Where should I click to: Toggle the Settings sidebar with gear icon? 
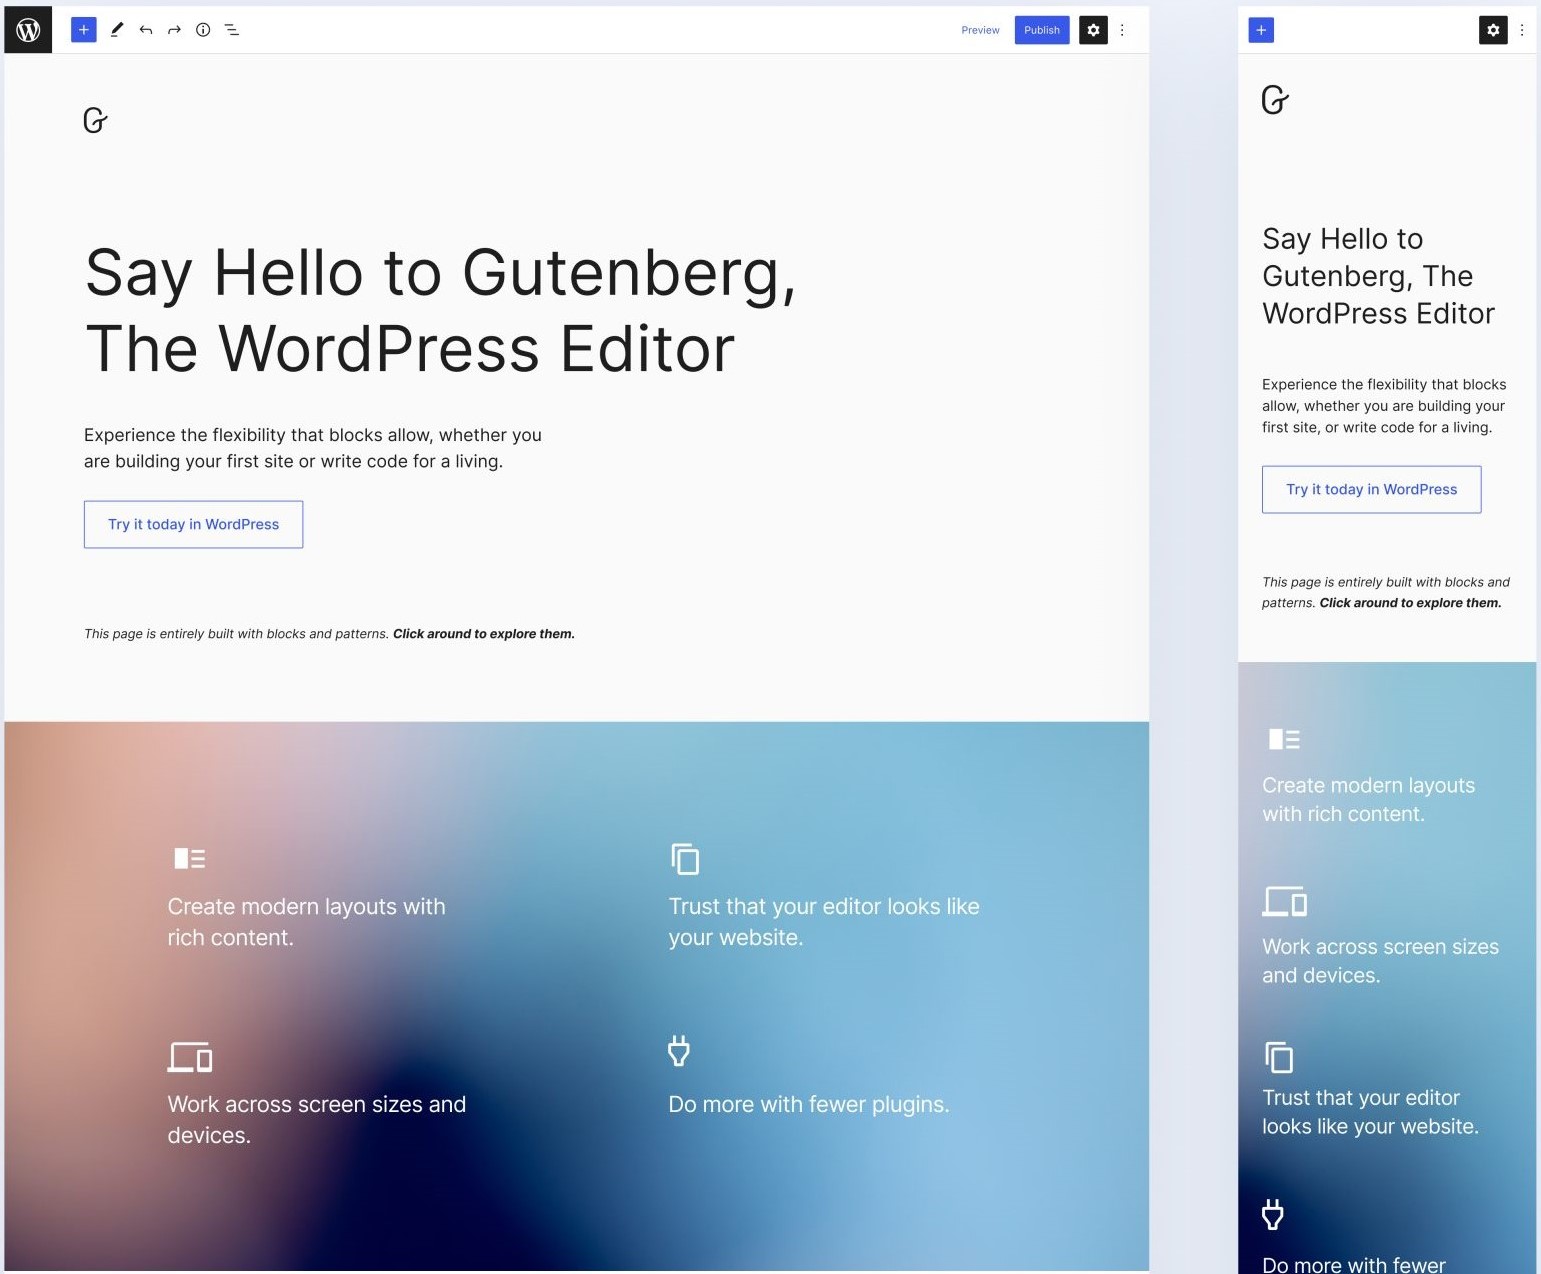(x=1093, y=30)
